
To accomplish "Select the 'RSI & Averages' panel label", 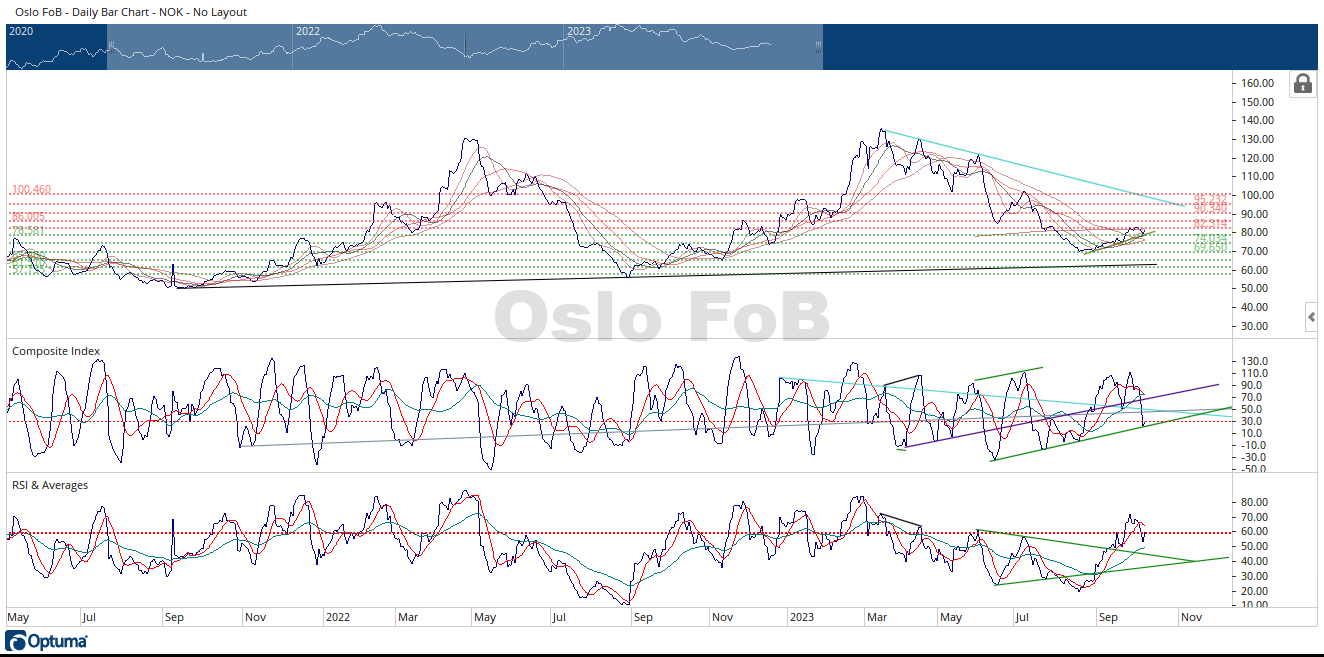I will (50, 485).
